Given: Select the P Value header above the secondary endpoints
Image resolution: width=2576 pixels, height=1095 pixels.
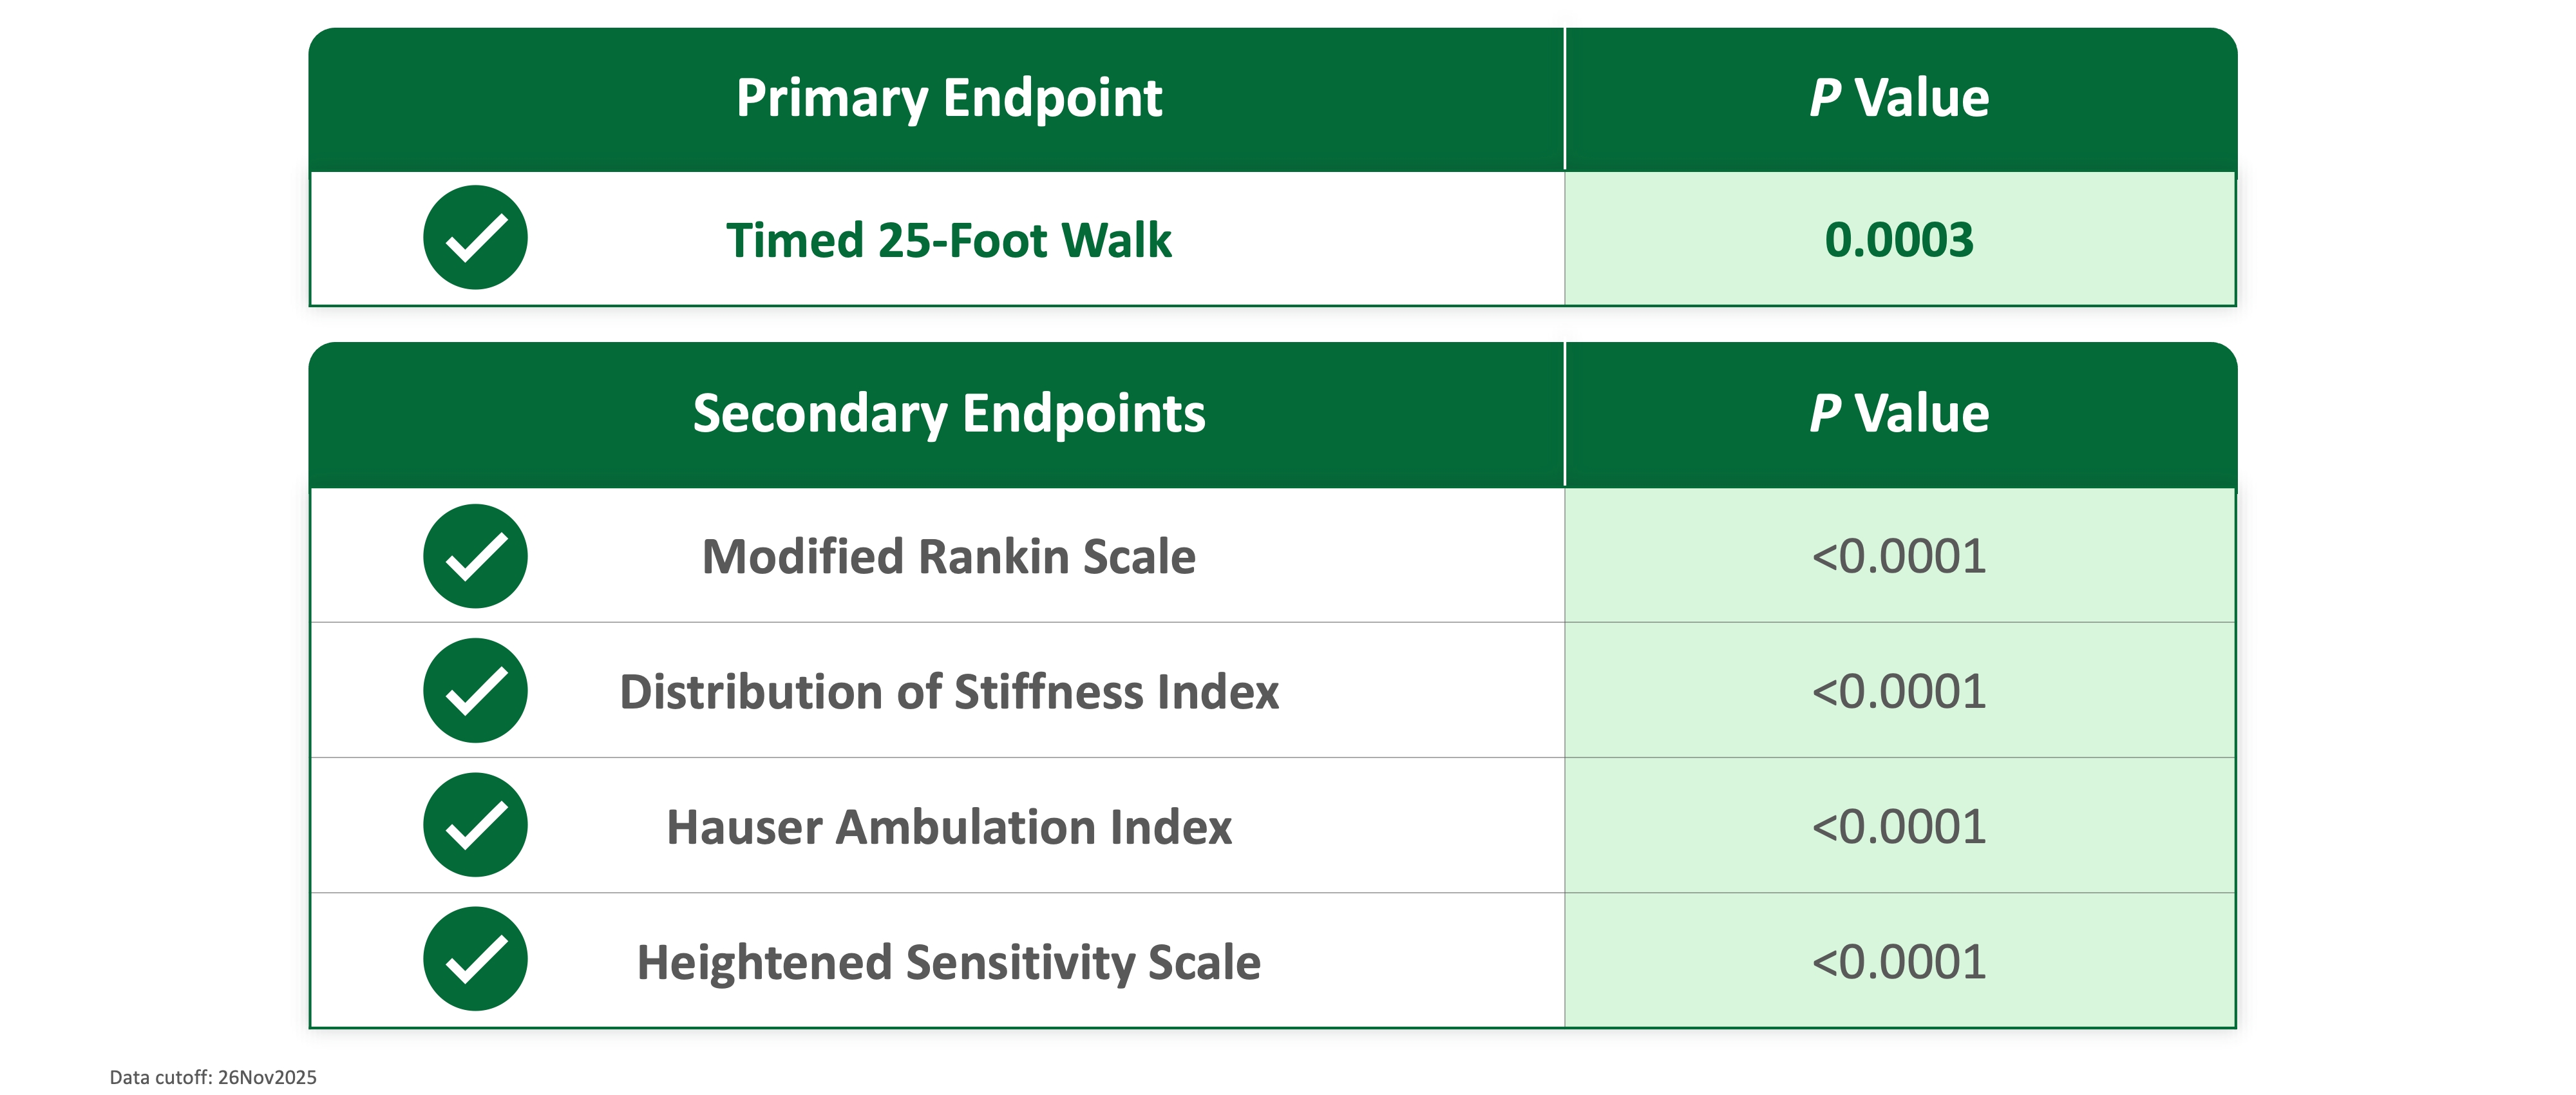Looking at the screenshot, I should 1899,414.
